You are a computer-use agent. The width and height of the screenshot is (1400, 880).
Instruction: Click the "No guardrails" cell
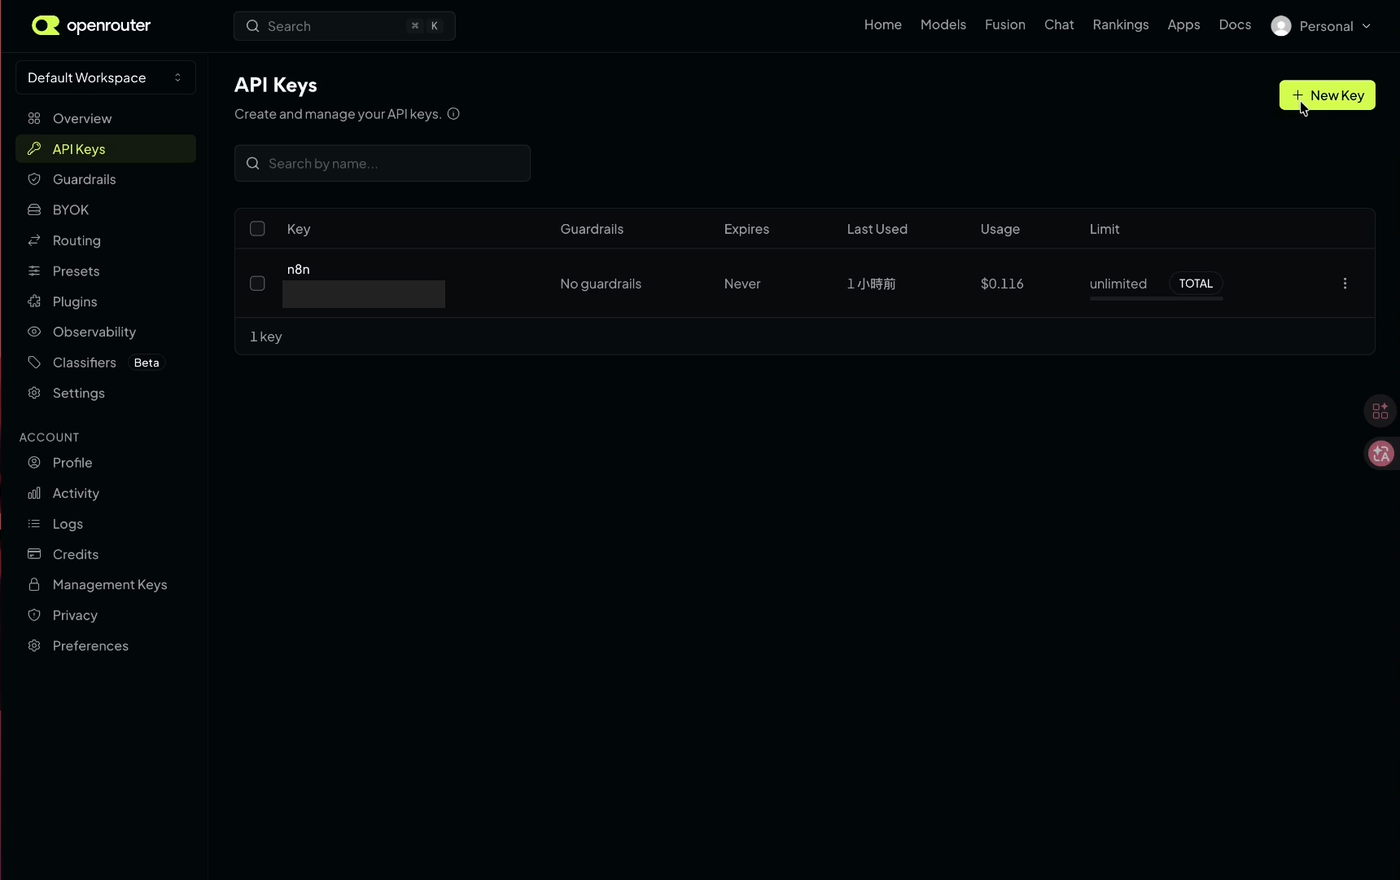pos(601,284)
